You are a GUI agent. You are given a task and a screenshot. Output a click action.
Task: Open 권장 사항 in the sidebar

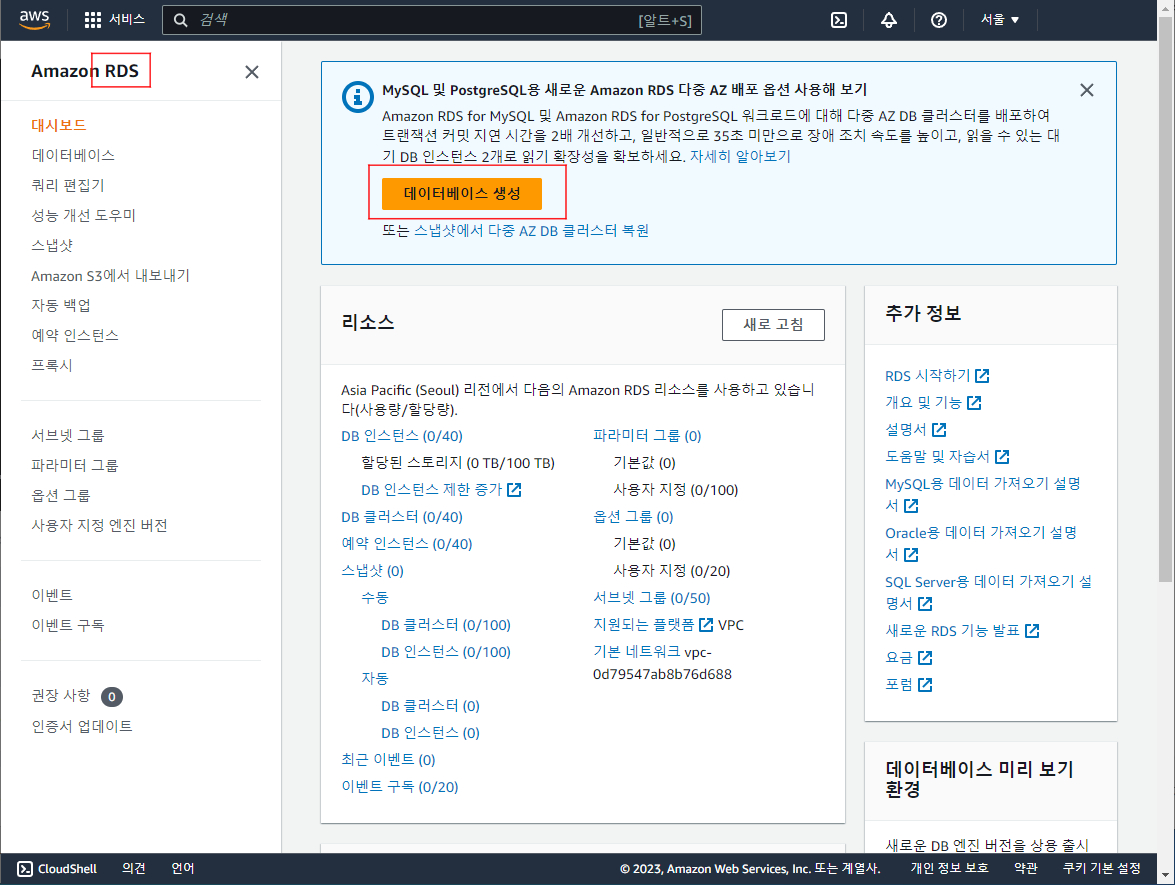point(61,695)
